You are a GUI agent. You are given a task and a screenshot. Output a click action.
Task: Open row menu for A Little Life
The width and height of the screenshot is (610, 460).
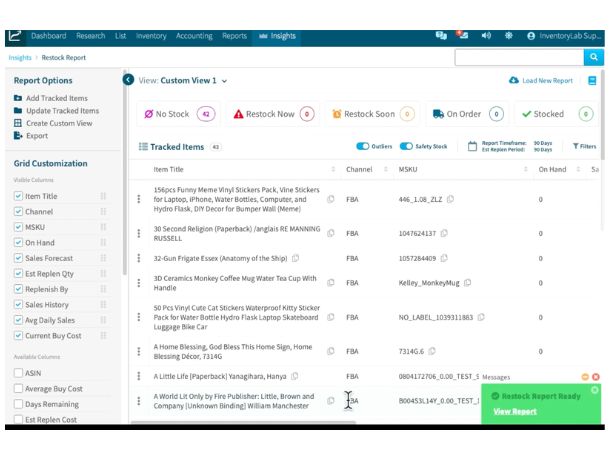pyautogui.click(x=139, y=376)
